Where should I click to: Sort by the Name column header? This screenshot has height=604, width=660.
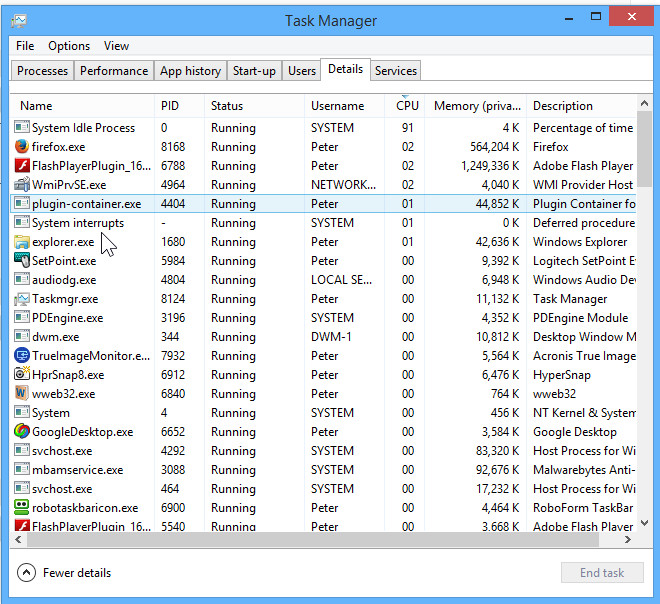click(36, 106)
